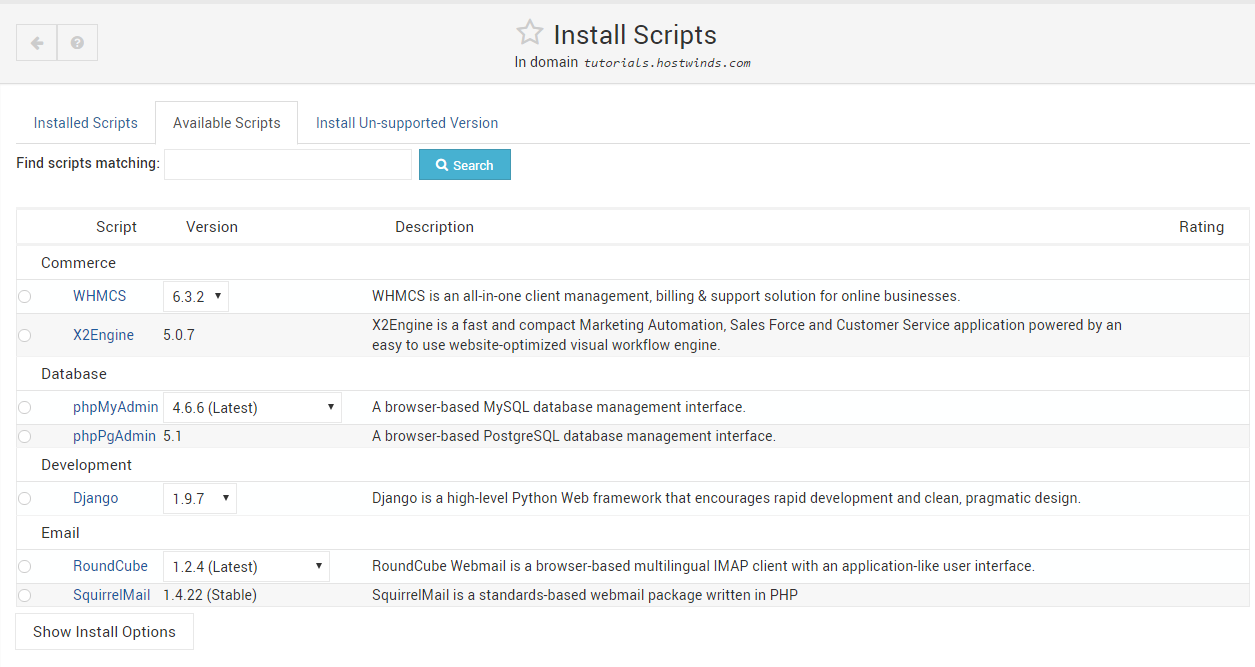The width and height of the screenshot is (1255, 667).
Task: Expand the Django version dropdown
Action: [x=200, y=498]
